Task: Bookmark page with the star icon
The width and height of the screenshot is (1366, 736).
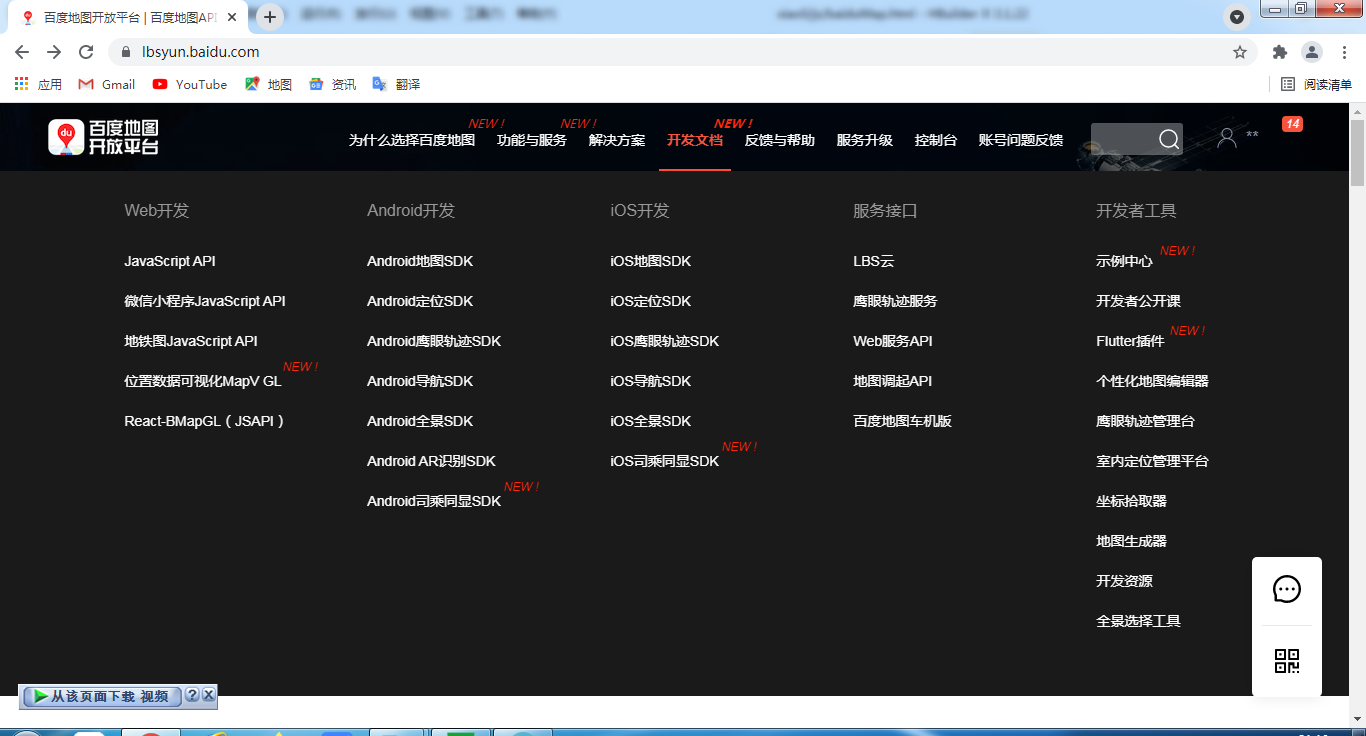Action: [1240, 52]
